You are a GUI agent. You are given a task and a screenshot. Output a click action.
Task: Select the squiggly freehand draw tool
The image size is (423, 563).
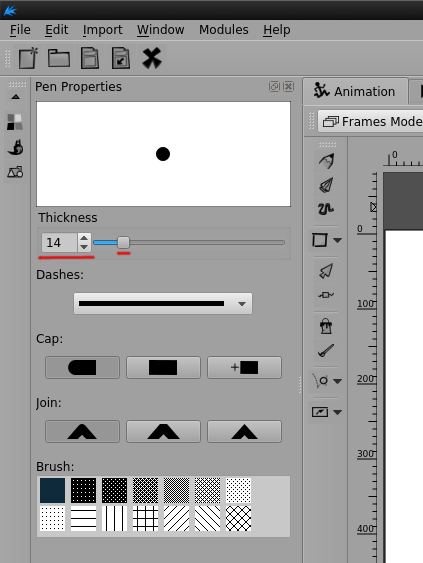[326, 209]
